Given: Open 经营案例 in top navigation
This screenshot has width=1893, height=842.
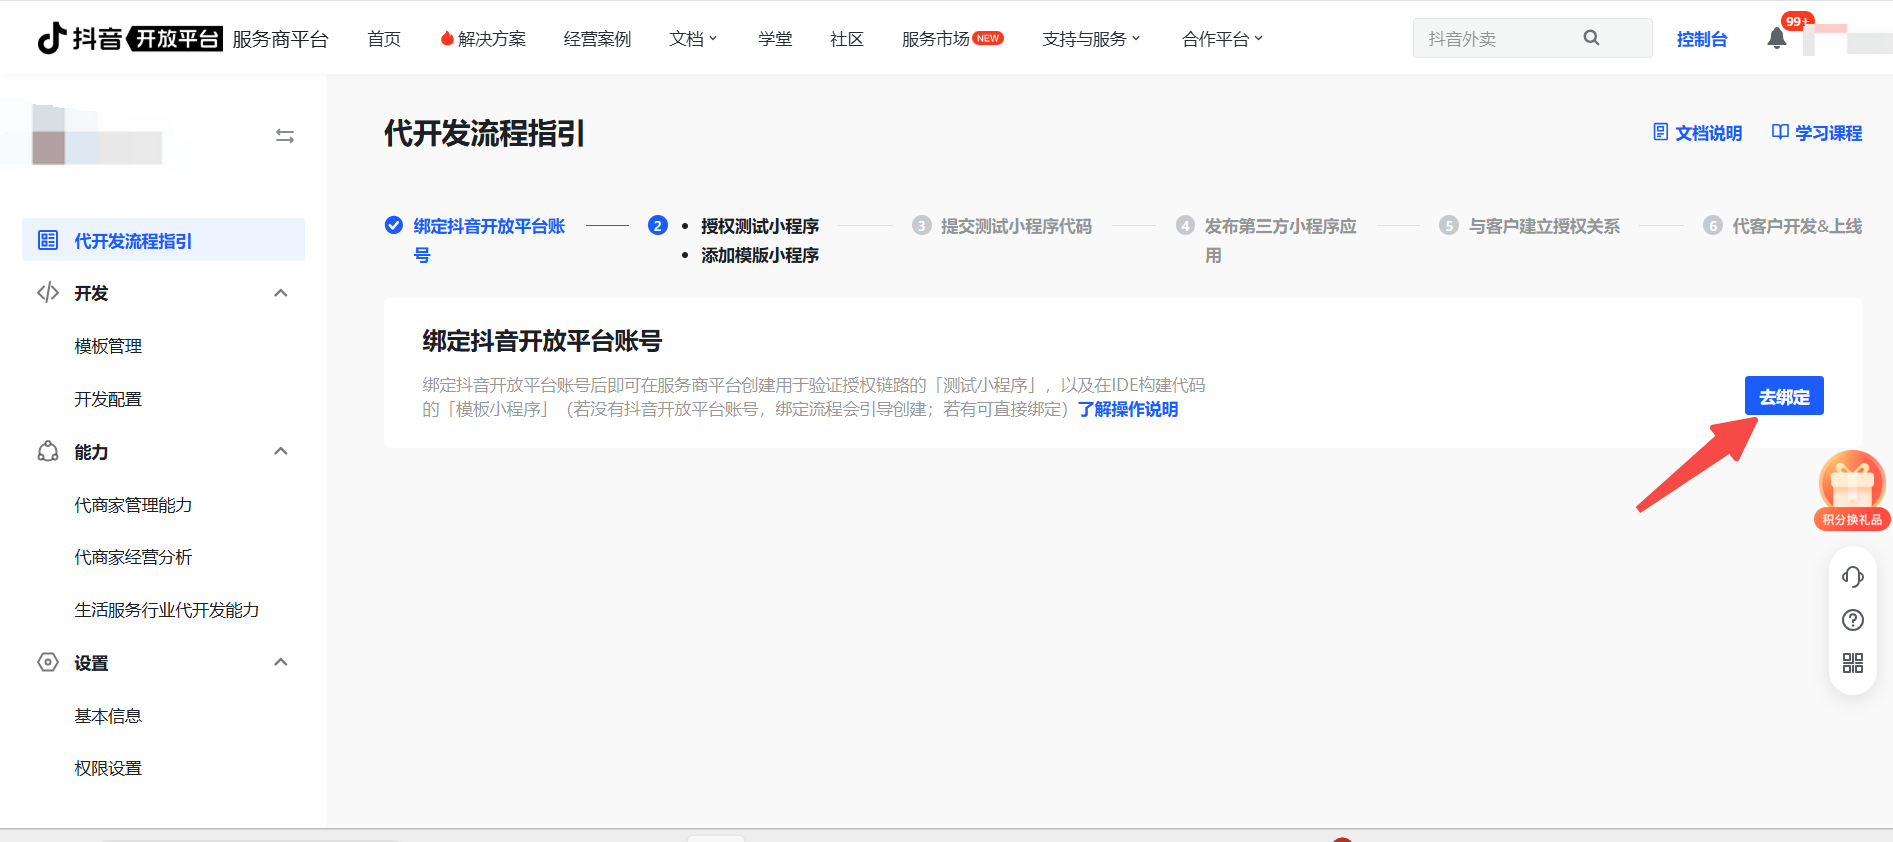Looking at the screenshot, I should coord(597,39).
